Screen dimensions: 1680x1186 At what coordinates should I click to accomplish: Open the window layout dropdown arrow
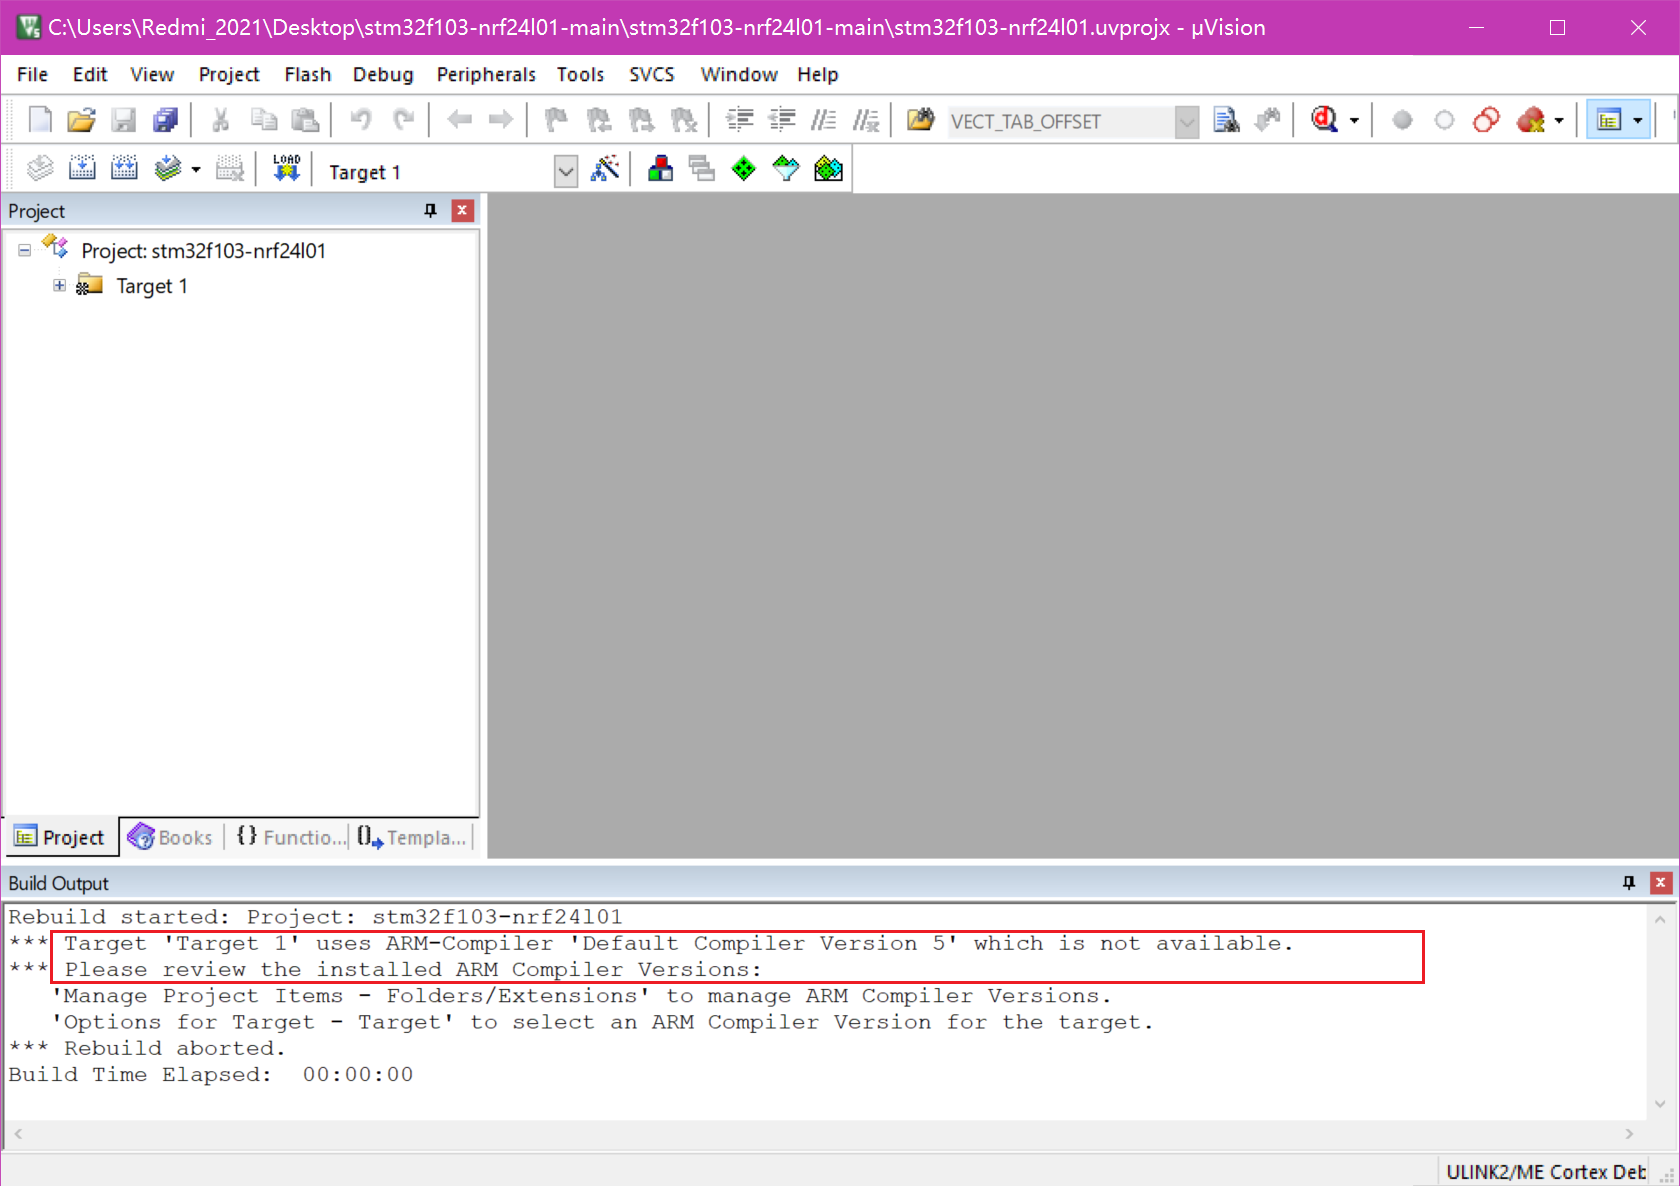[1637, 121]
